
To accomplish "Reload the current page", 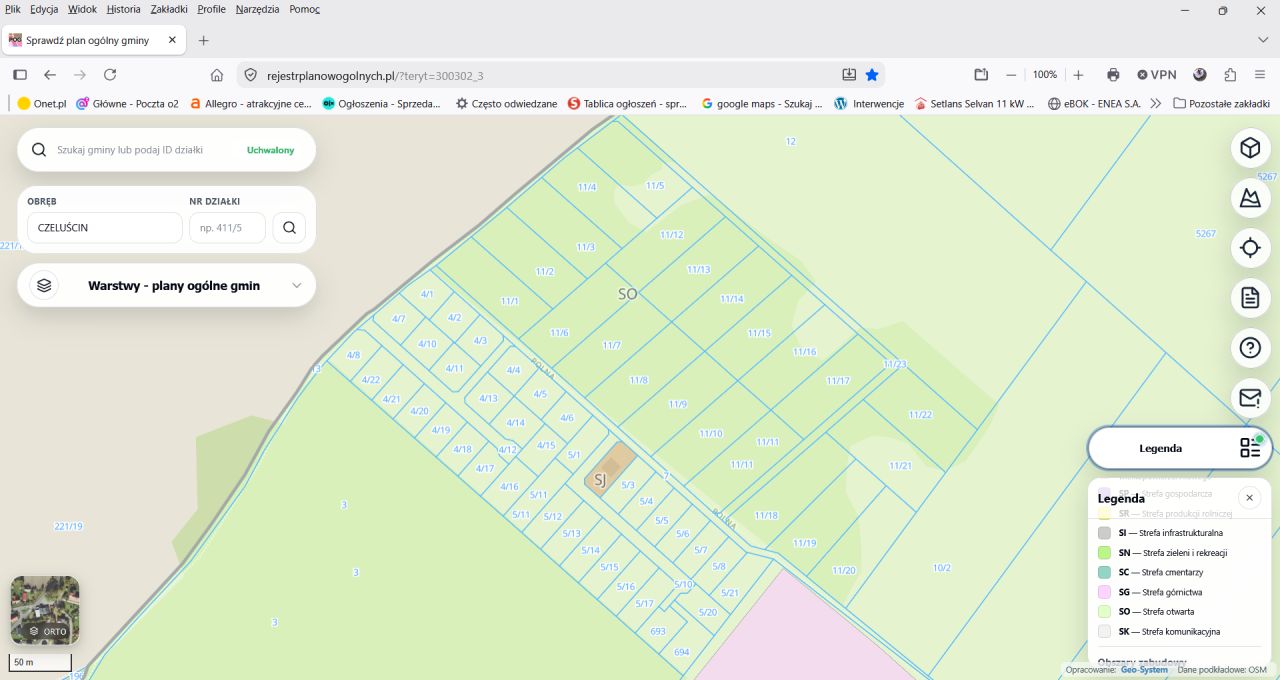I will pyautogui.click(x=110, y=75).
